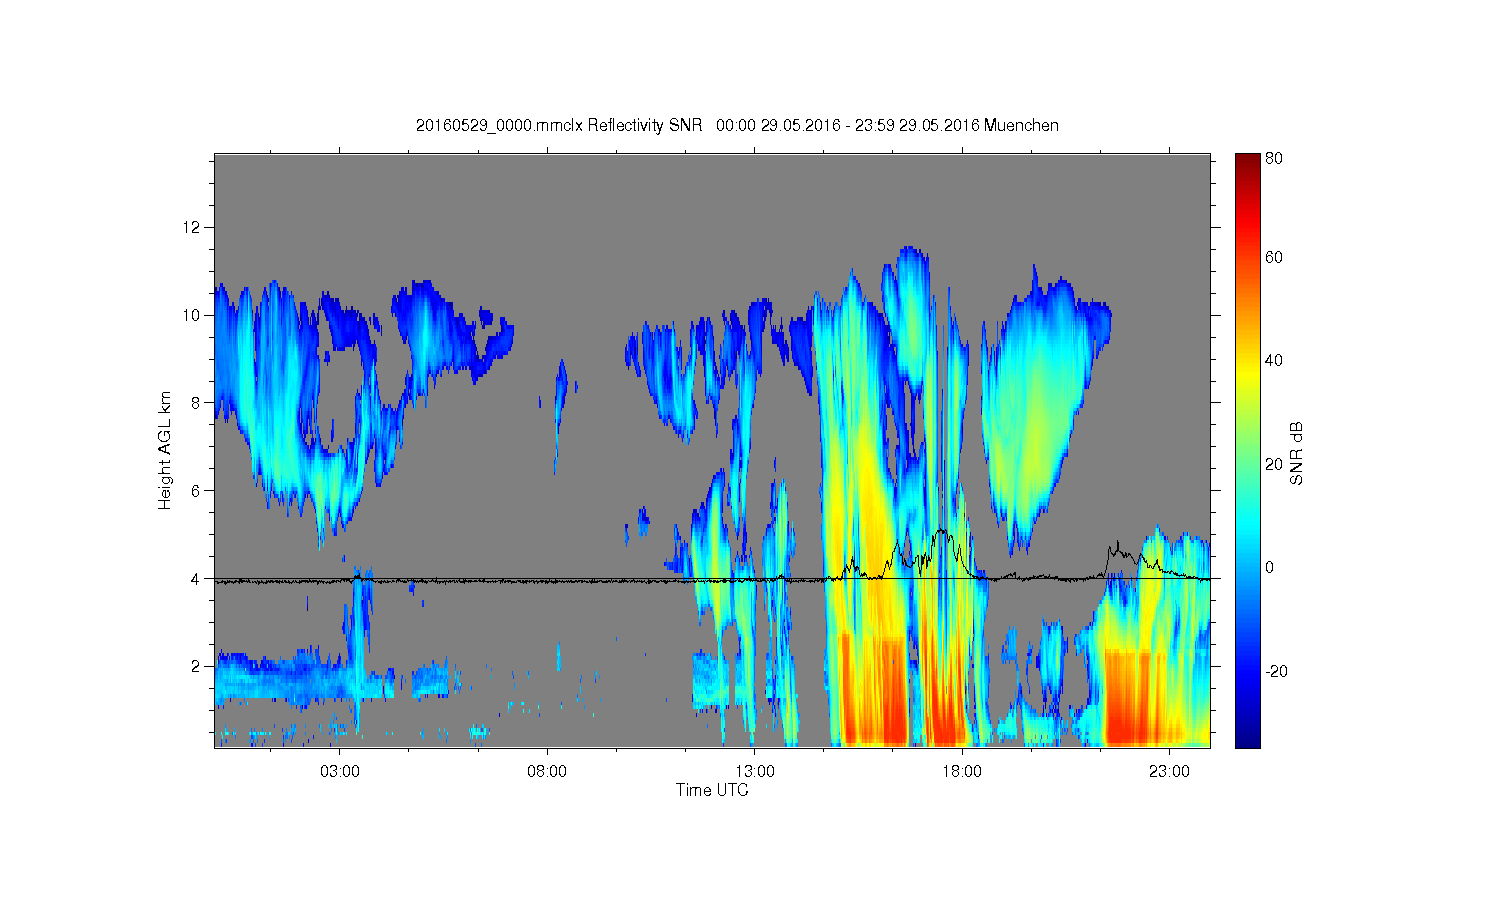Click the plot title mentioning Reflectivity SNR Muenchen

[737, 125]
